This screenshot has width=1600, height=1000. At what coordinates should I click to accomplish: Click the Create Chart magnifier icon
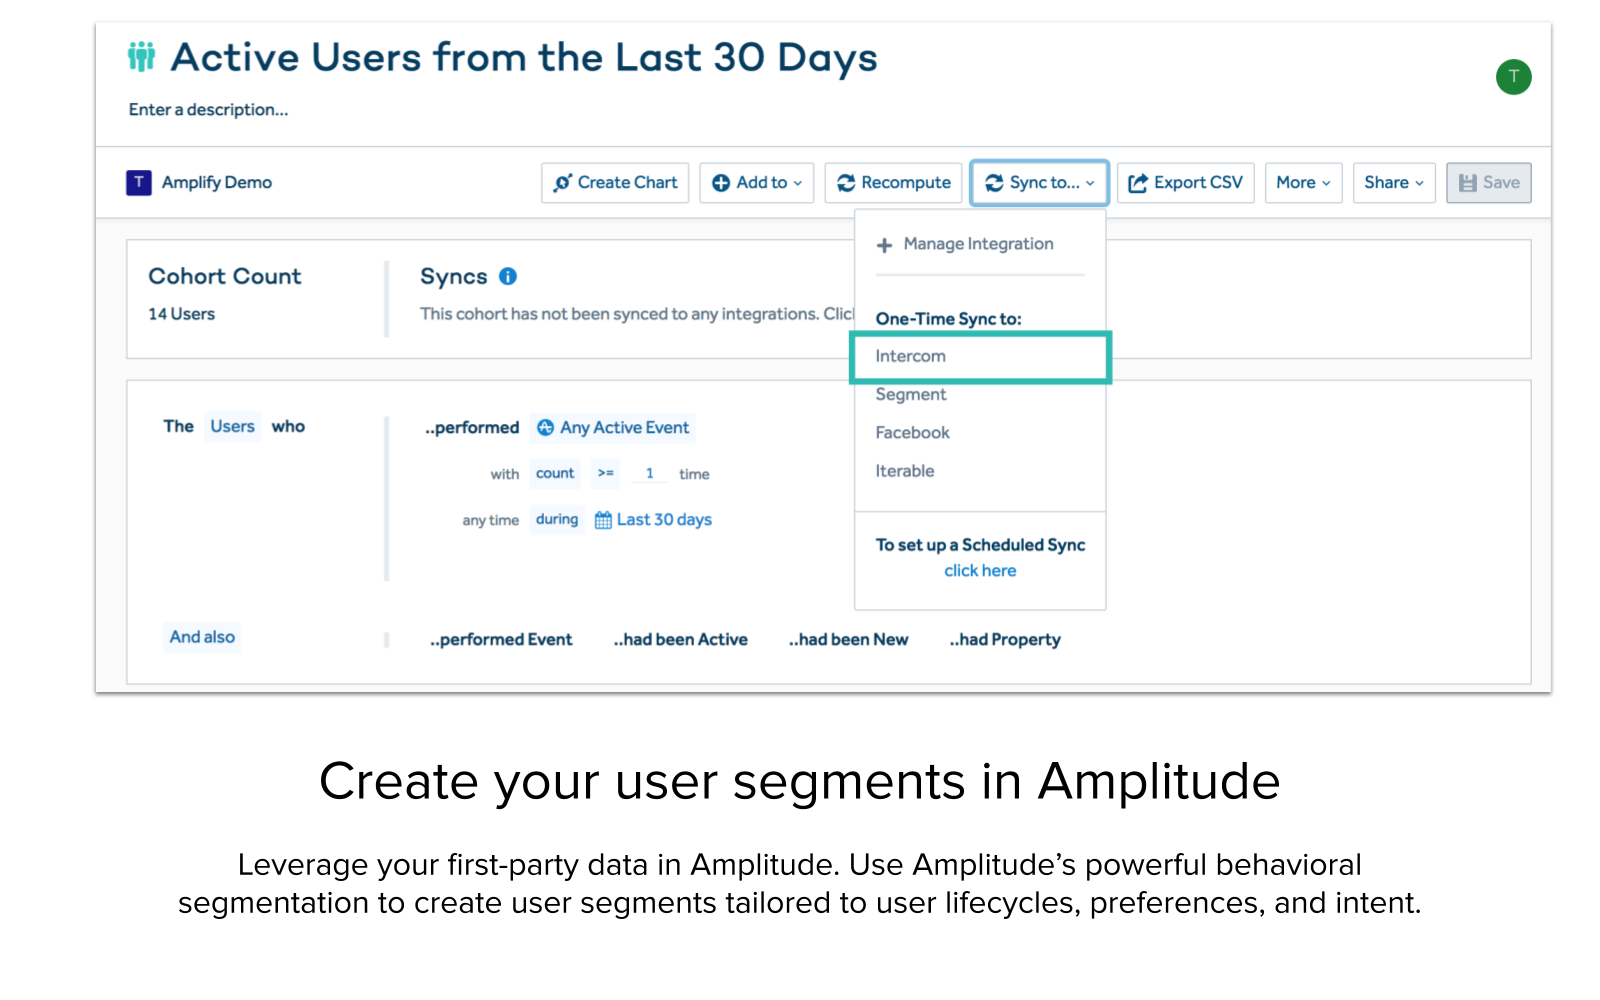pyautogui.click(x=566, y=182)
